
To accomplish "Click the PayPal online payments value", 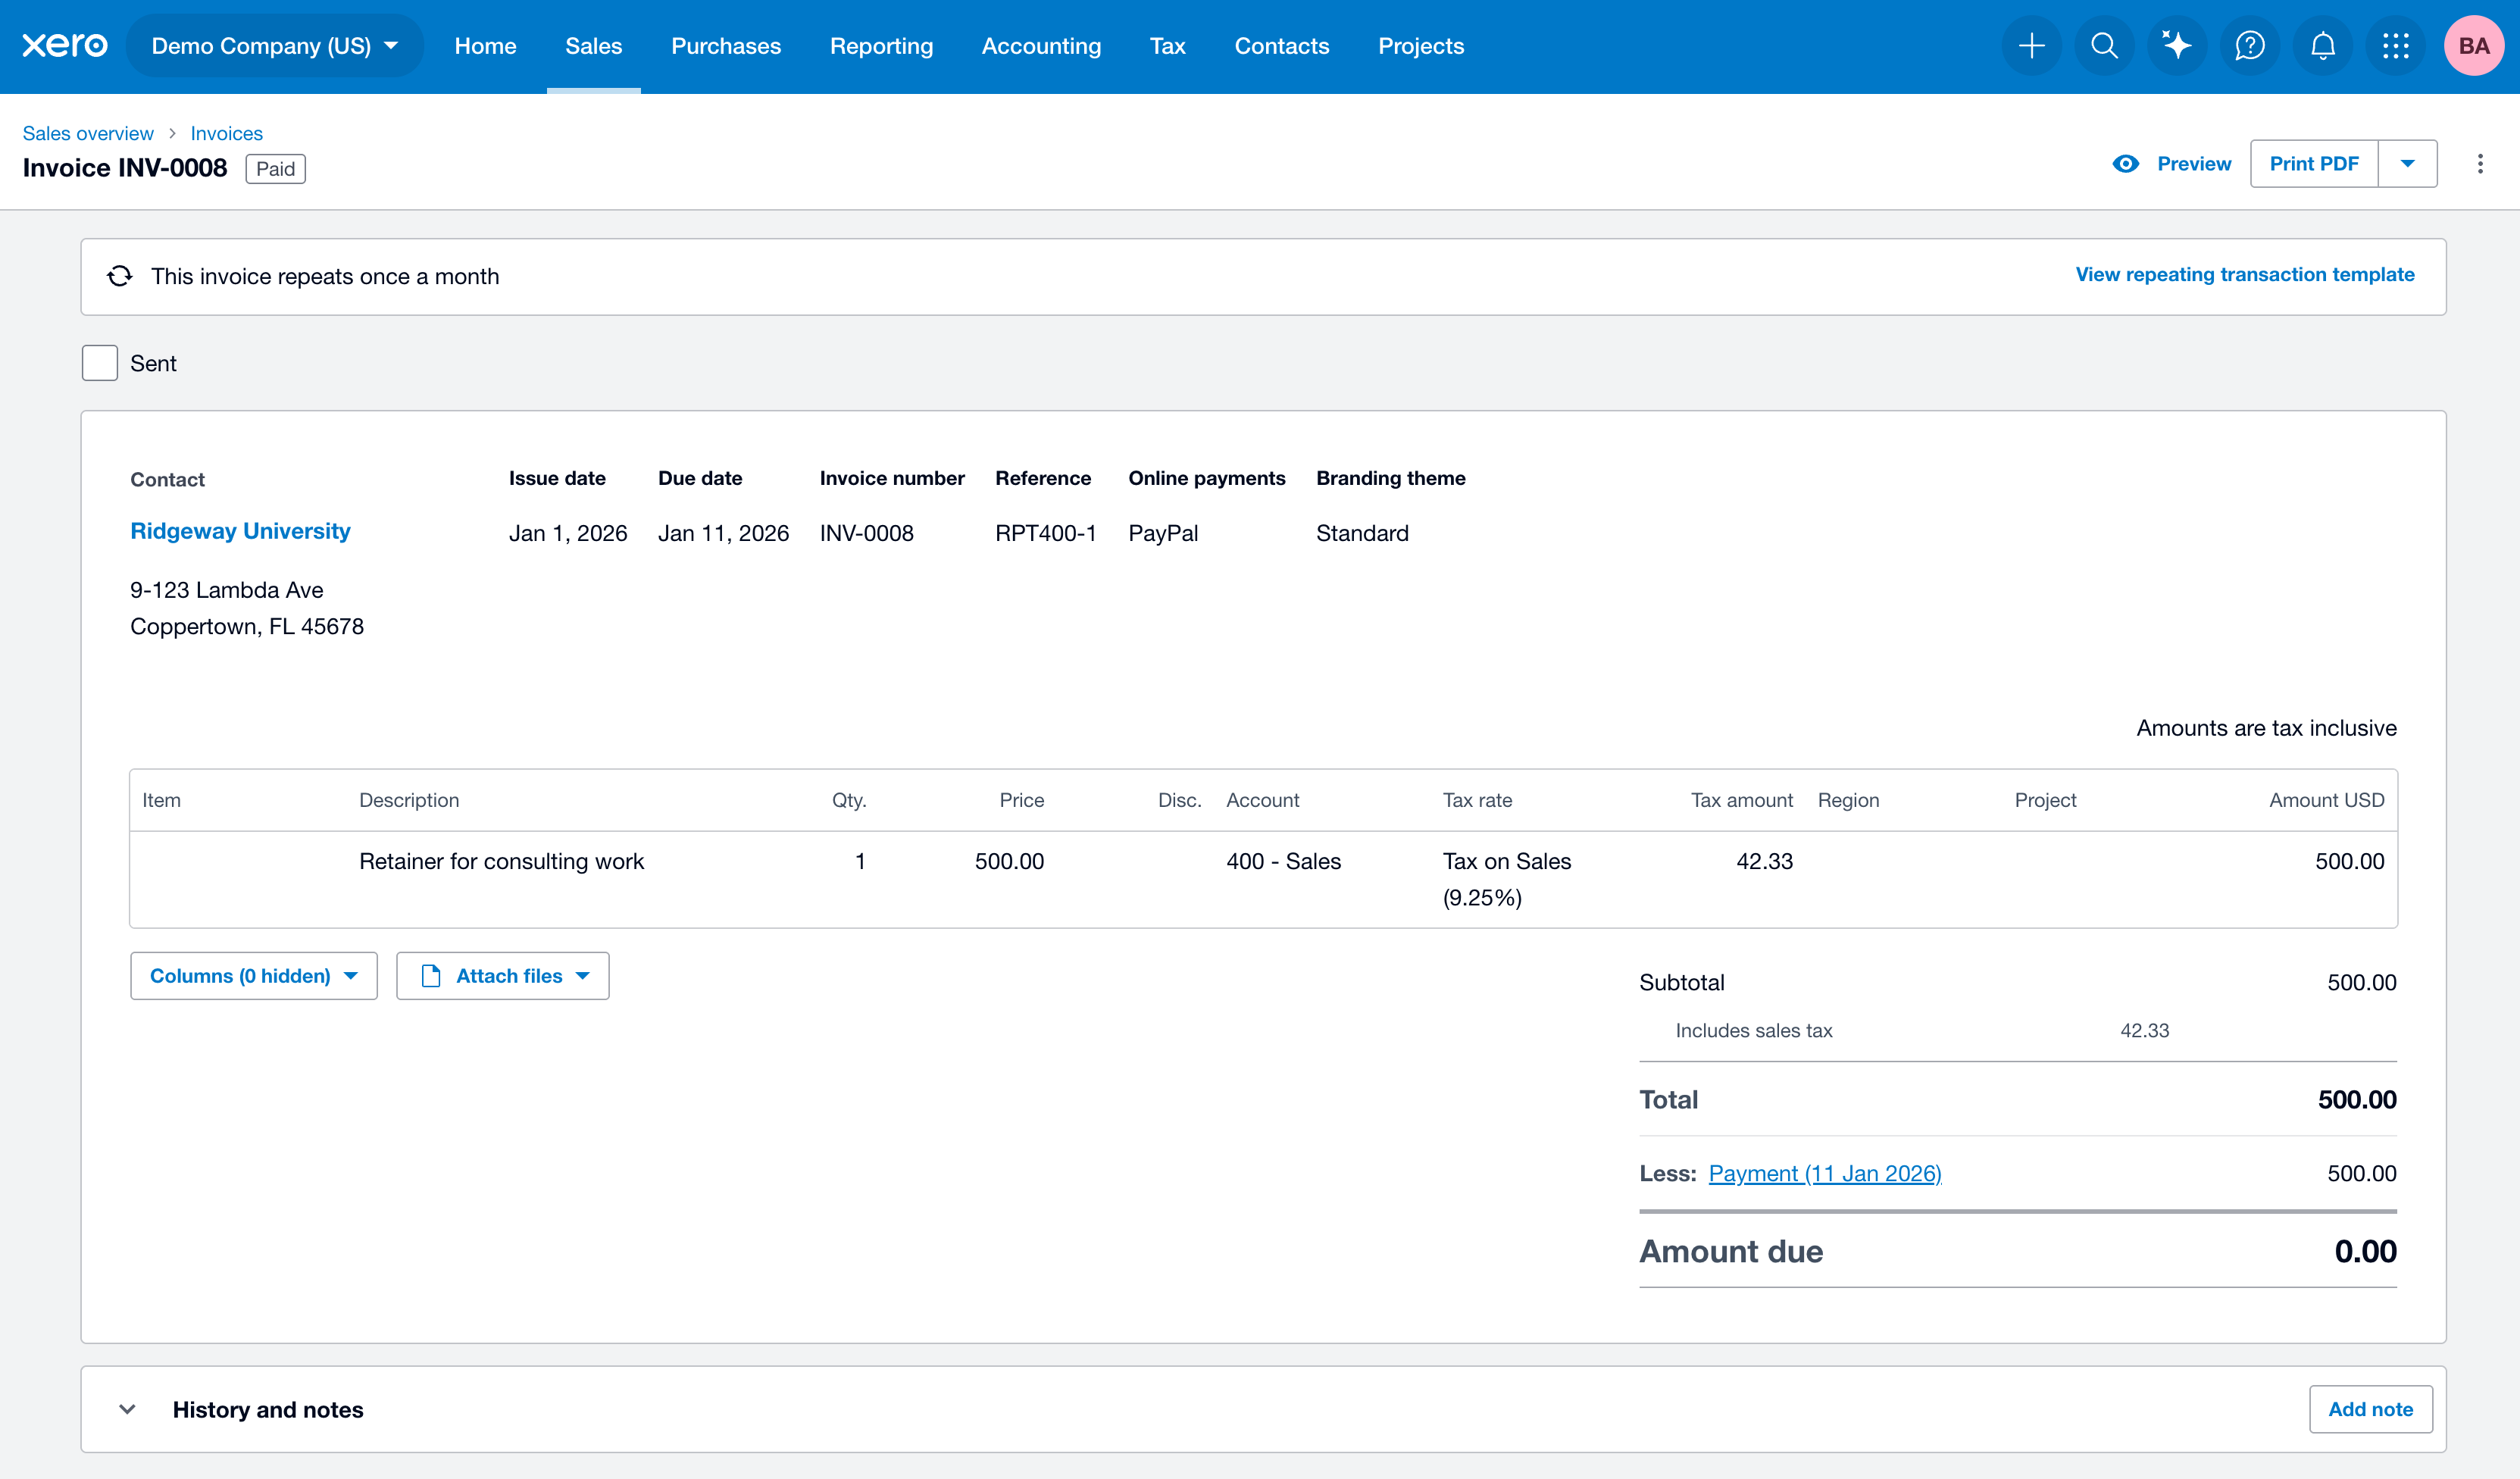I will pos(1163,533).
